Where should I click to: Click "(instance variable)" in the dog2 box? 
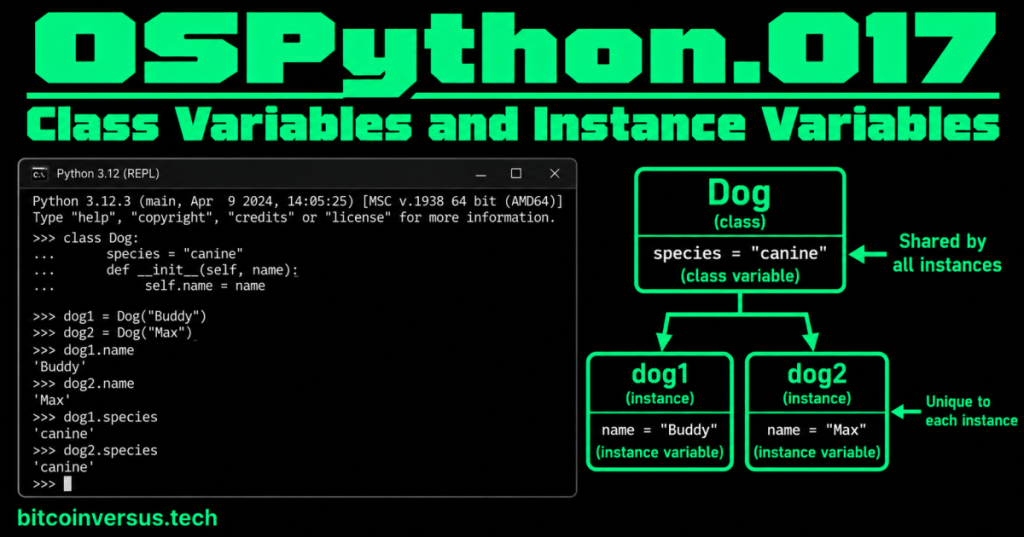pos(817,452)
